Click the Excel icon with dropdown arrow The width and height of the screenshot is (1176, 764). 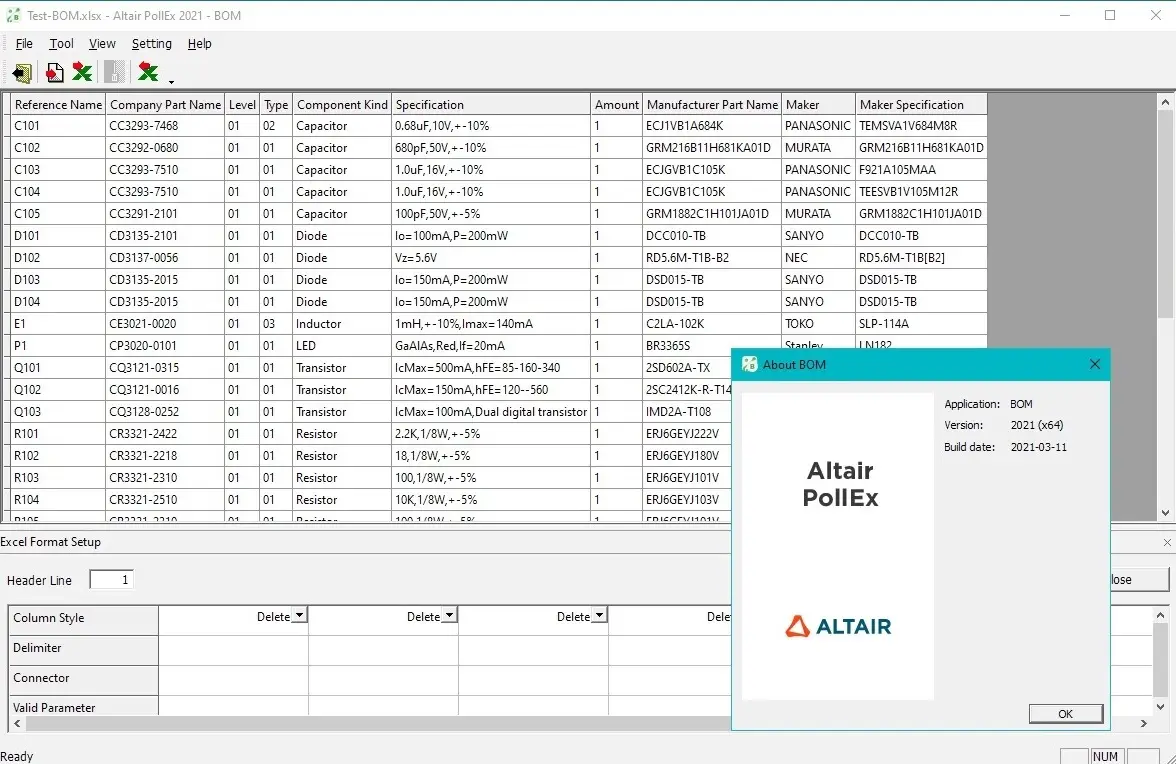148,72
